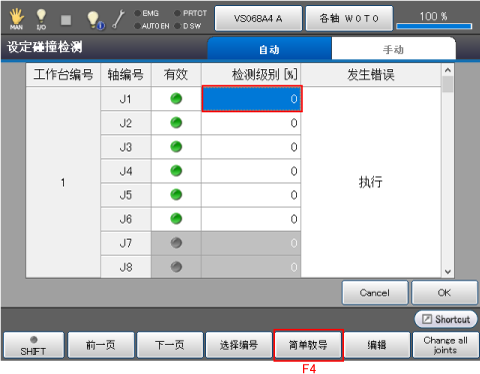Click the 轴编号 column header
Viewport: 480px width, 374px height.
(x=126, y=75)
